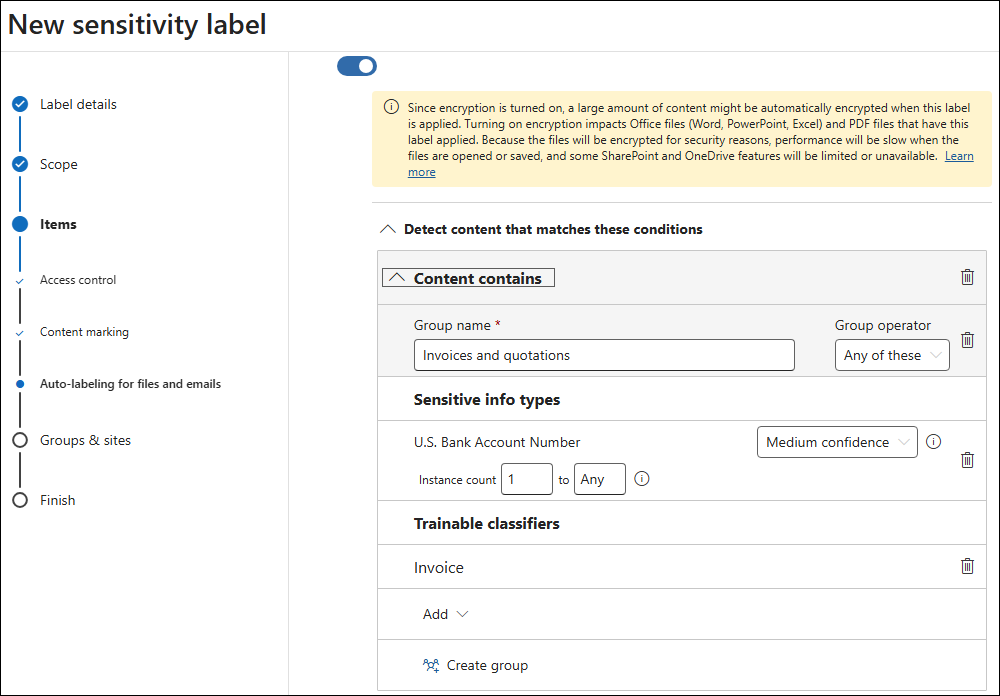Go to Items step
The height and width of the screenshot is (696, 1000).
[58, 224]
